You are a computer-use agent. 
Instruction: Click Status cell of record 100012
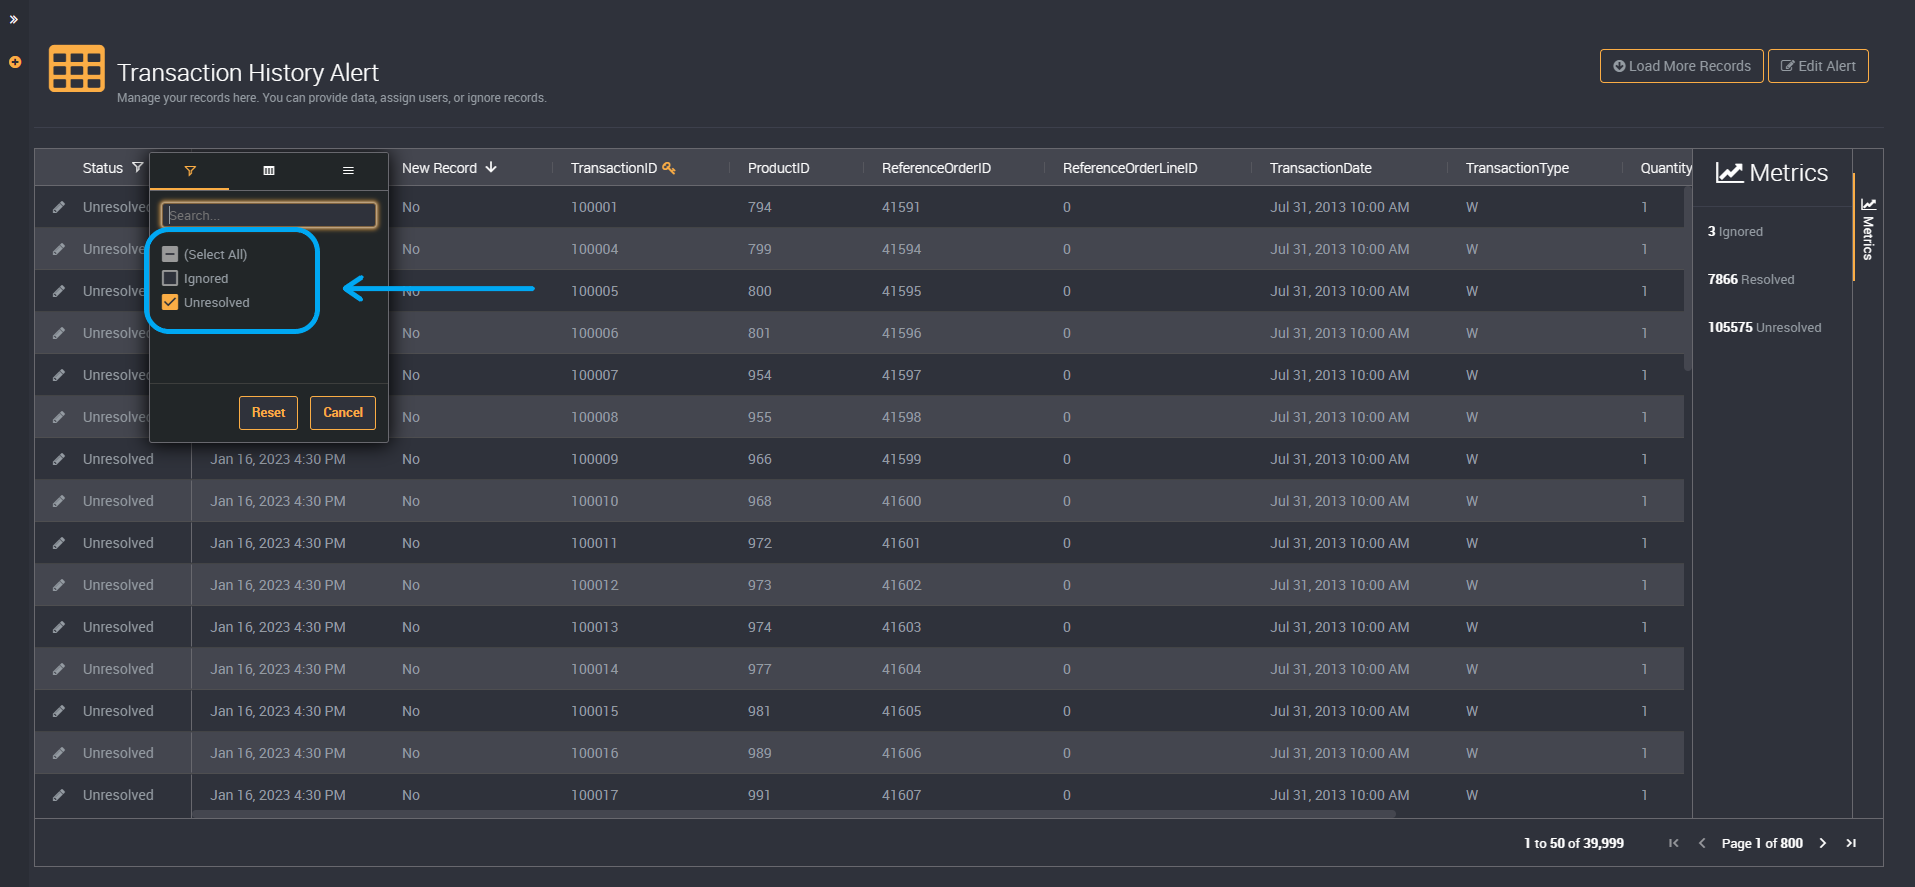coord(118,585)
